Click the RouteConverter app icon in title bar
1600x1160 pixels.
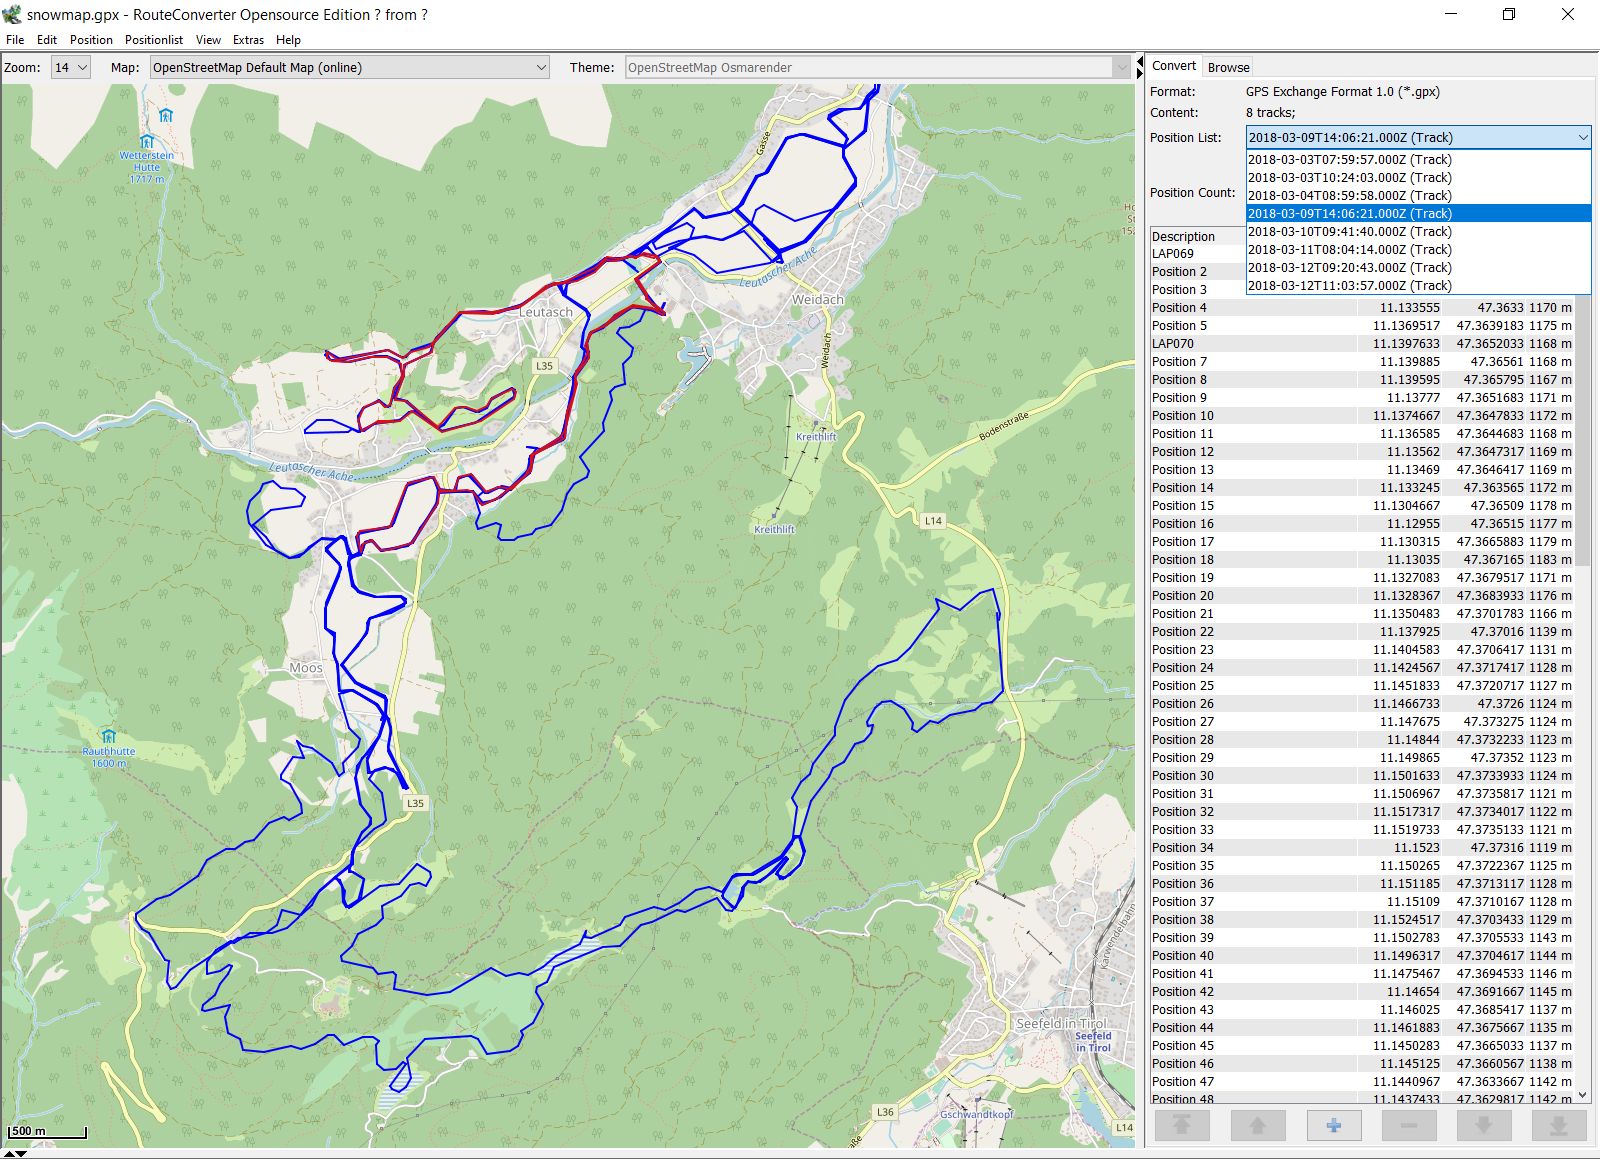(12, 15)
